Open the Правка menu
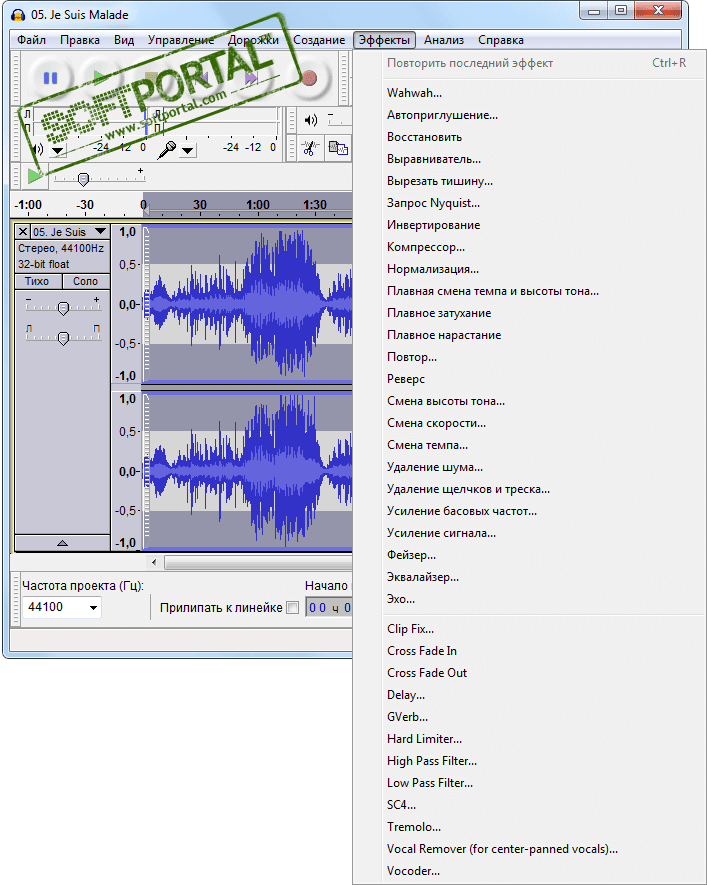Viewport: 707px width, 885px height. coord(80,40)
